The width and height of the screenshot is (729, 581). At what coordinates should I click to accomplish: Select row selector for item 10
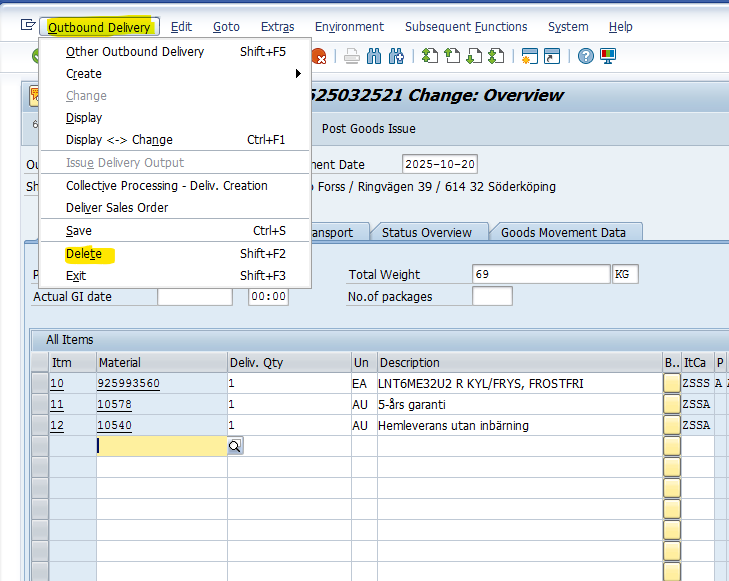pos(40,383)
